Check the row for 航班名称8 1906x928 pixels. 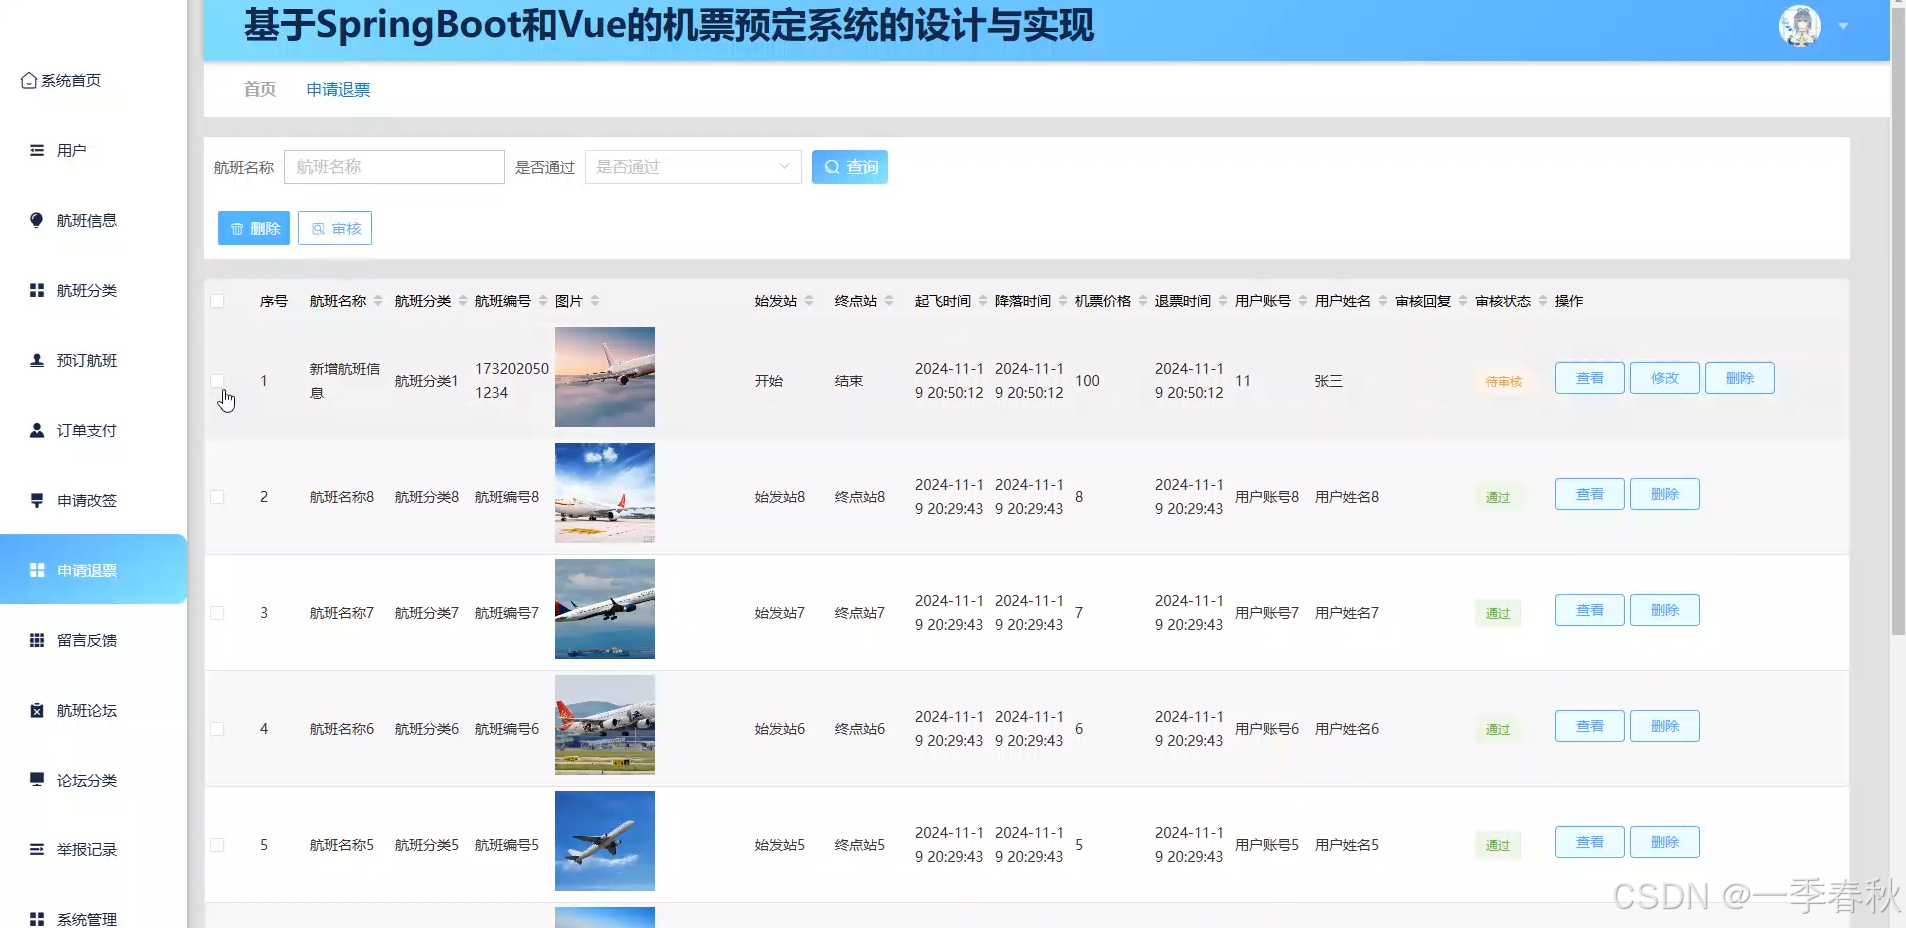pos(217,497)
